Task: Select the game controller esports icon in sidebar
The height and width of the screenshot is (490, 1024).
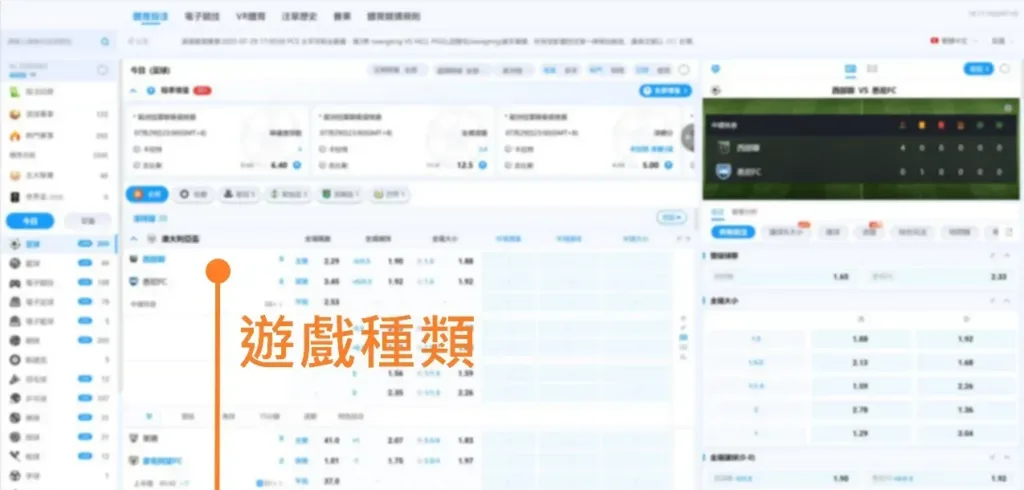Action: click(x=15, y=282)
